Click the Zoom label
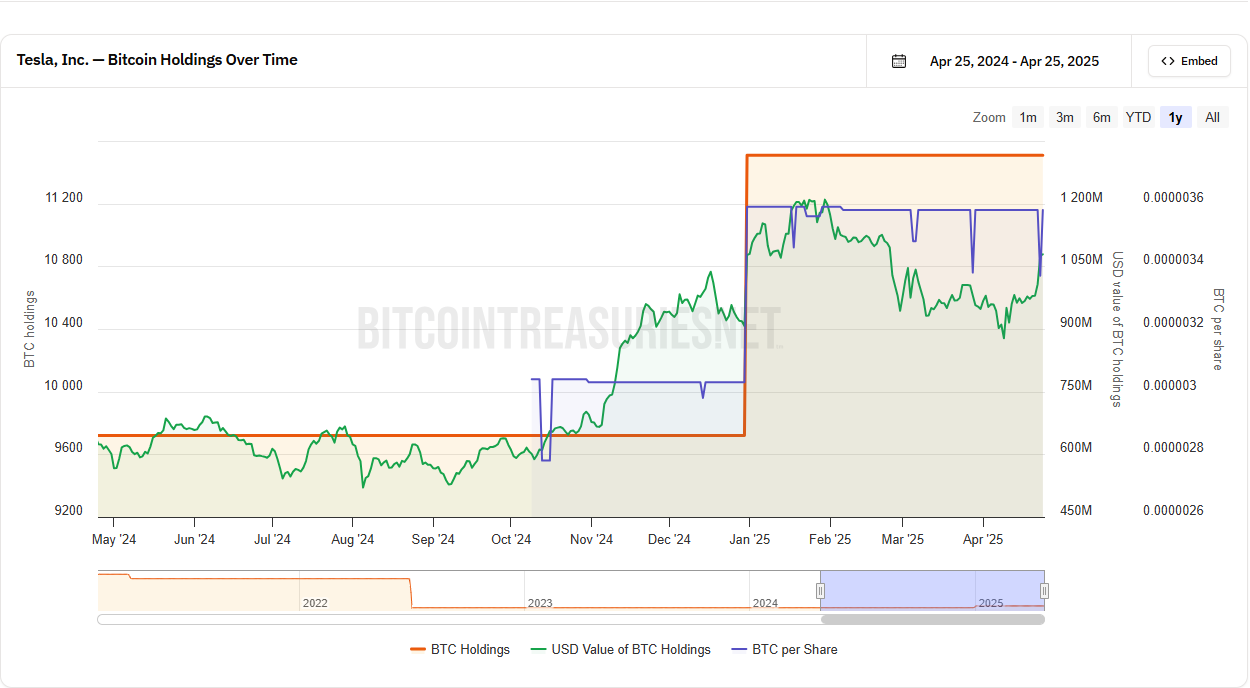The width and height of the screenshot is (1250, 688). [989, 117]
